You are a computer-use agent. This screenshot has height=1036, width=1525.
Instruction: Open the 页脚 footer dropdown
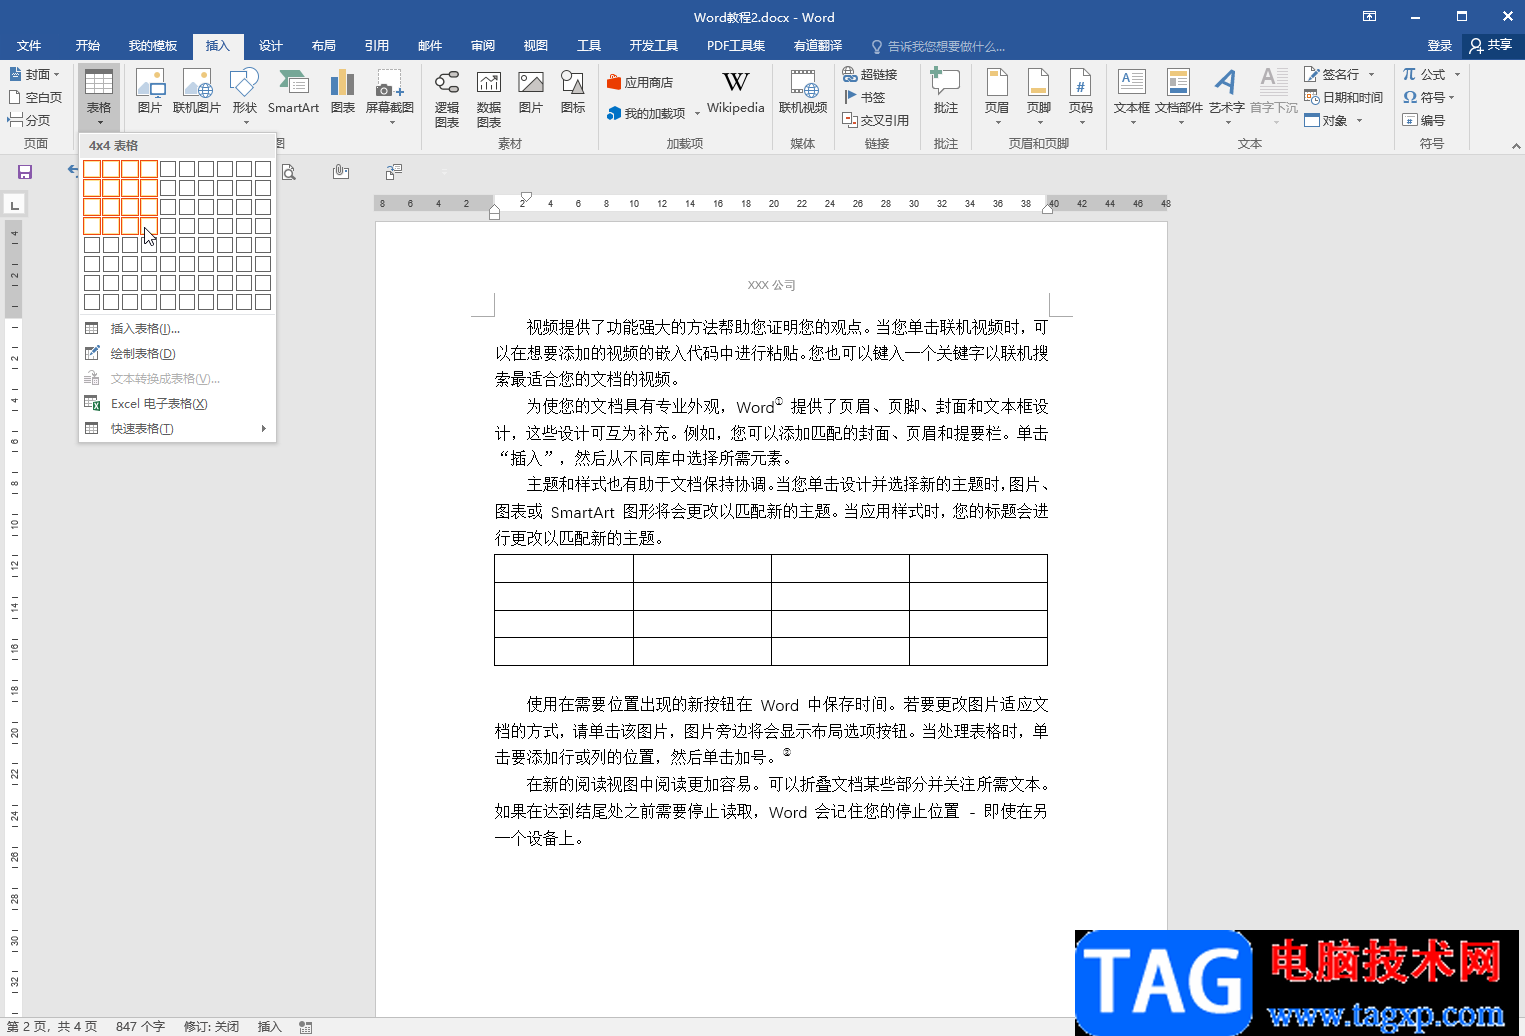pos(1039,96)
